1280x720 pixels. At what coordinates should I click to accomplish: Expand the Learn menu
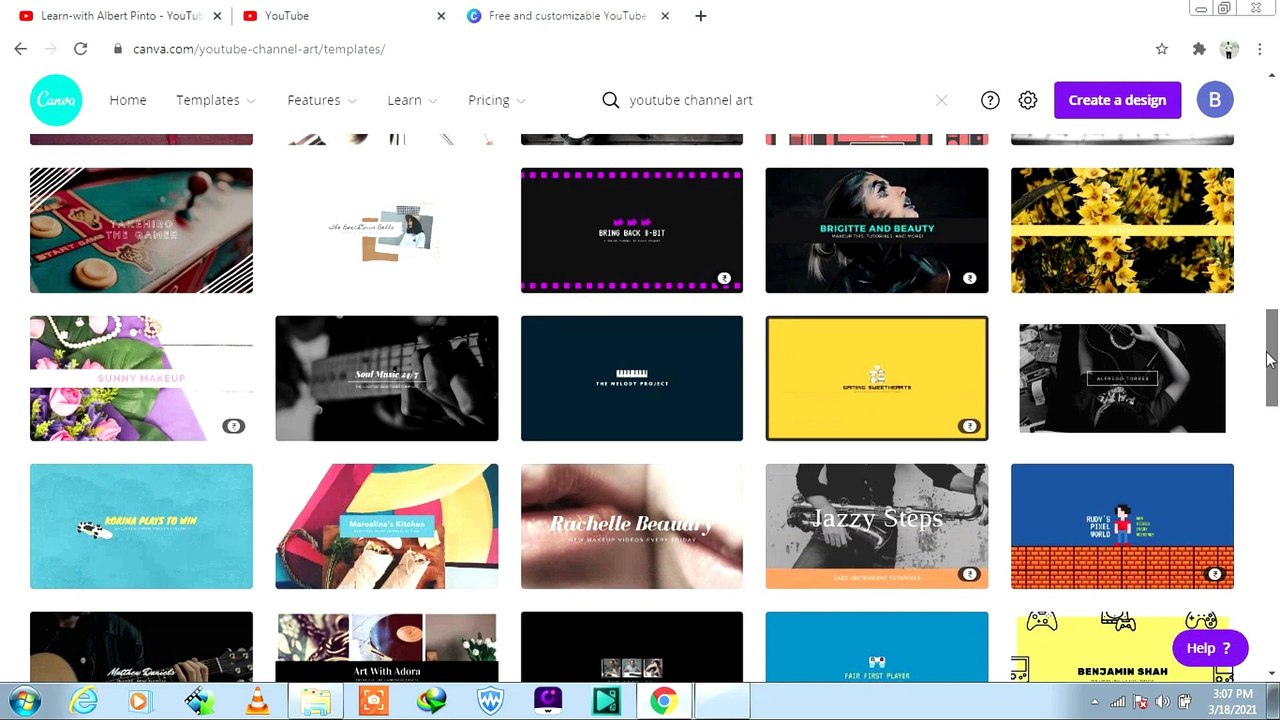click(x=412, y=100)
